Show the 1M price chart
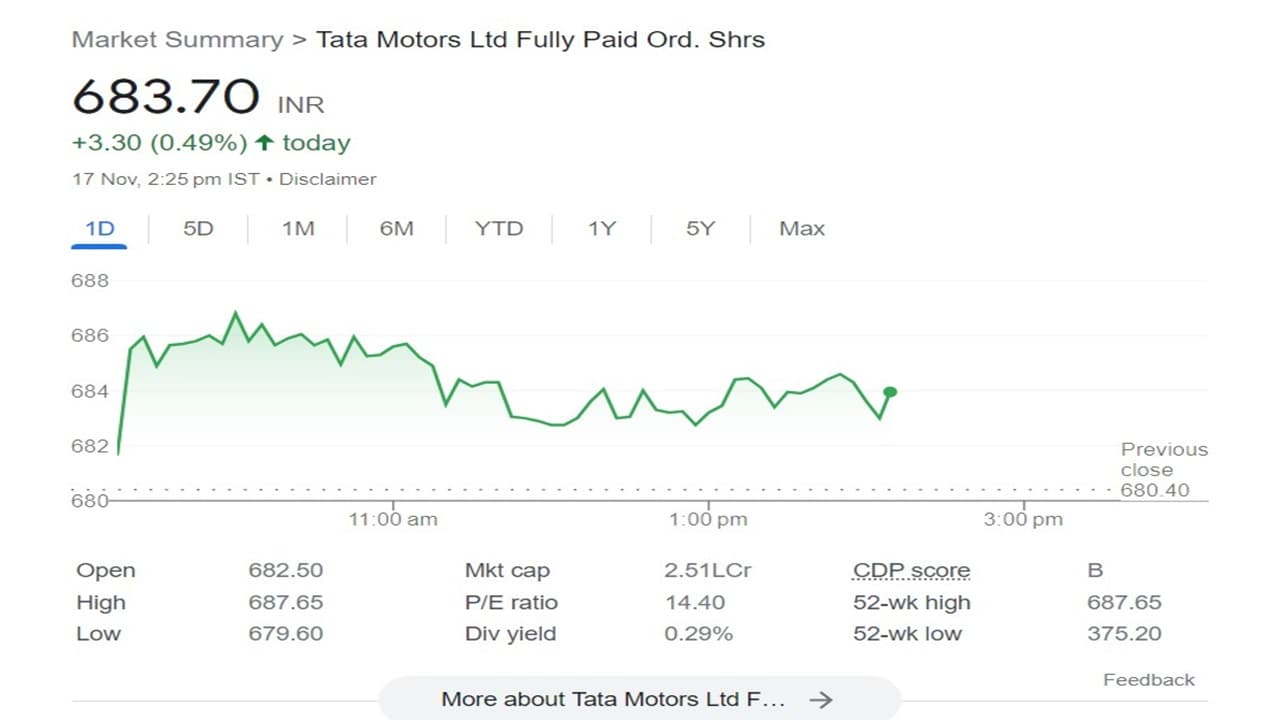This screenshot has height=720, width=1280. pyautogui.click(x=298, y=229)
